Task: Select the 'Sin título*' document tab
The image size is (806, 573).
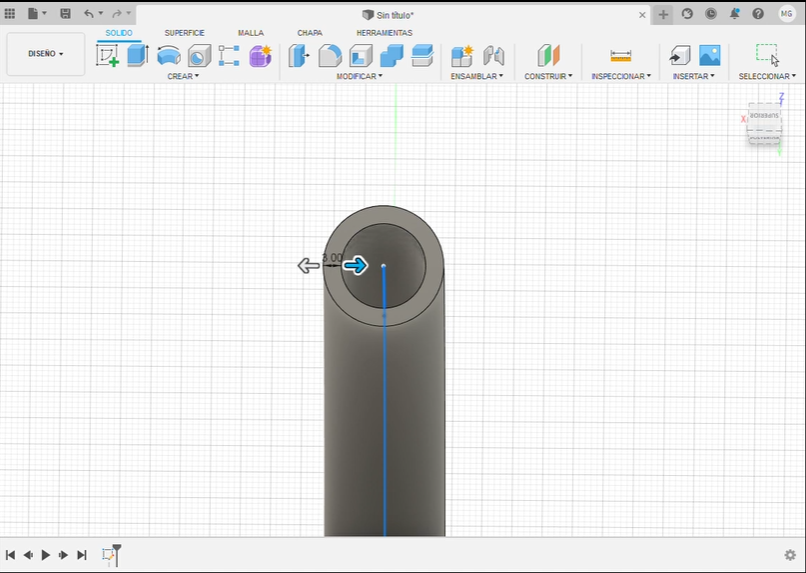Action: (x=388, y=15)
